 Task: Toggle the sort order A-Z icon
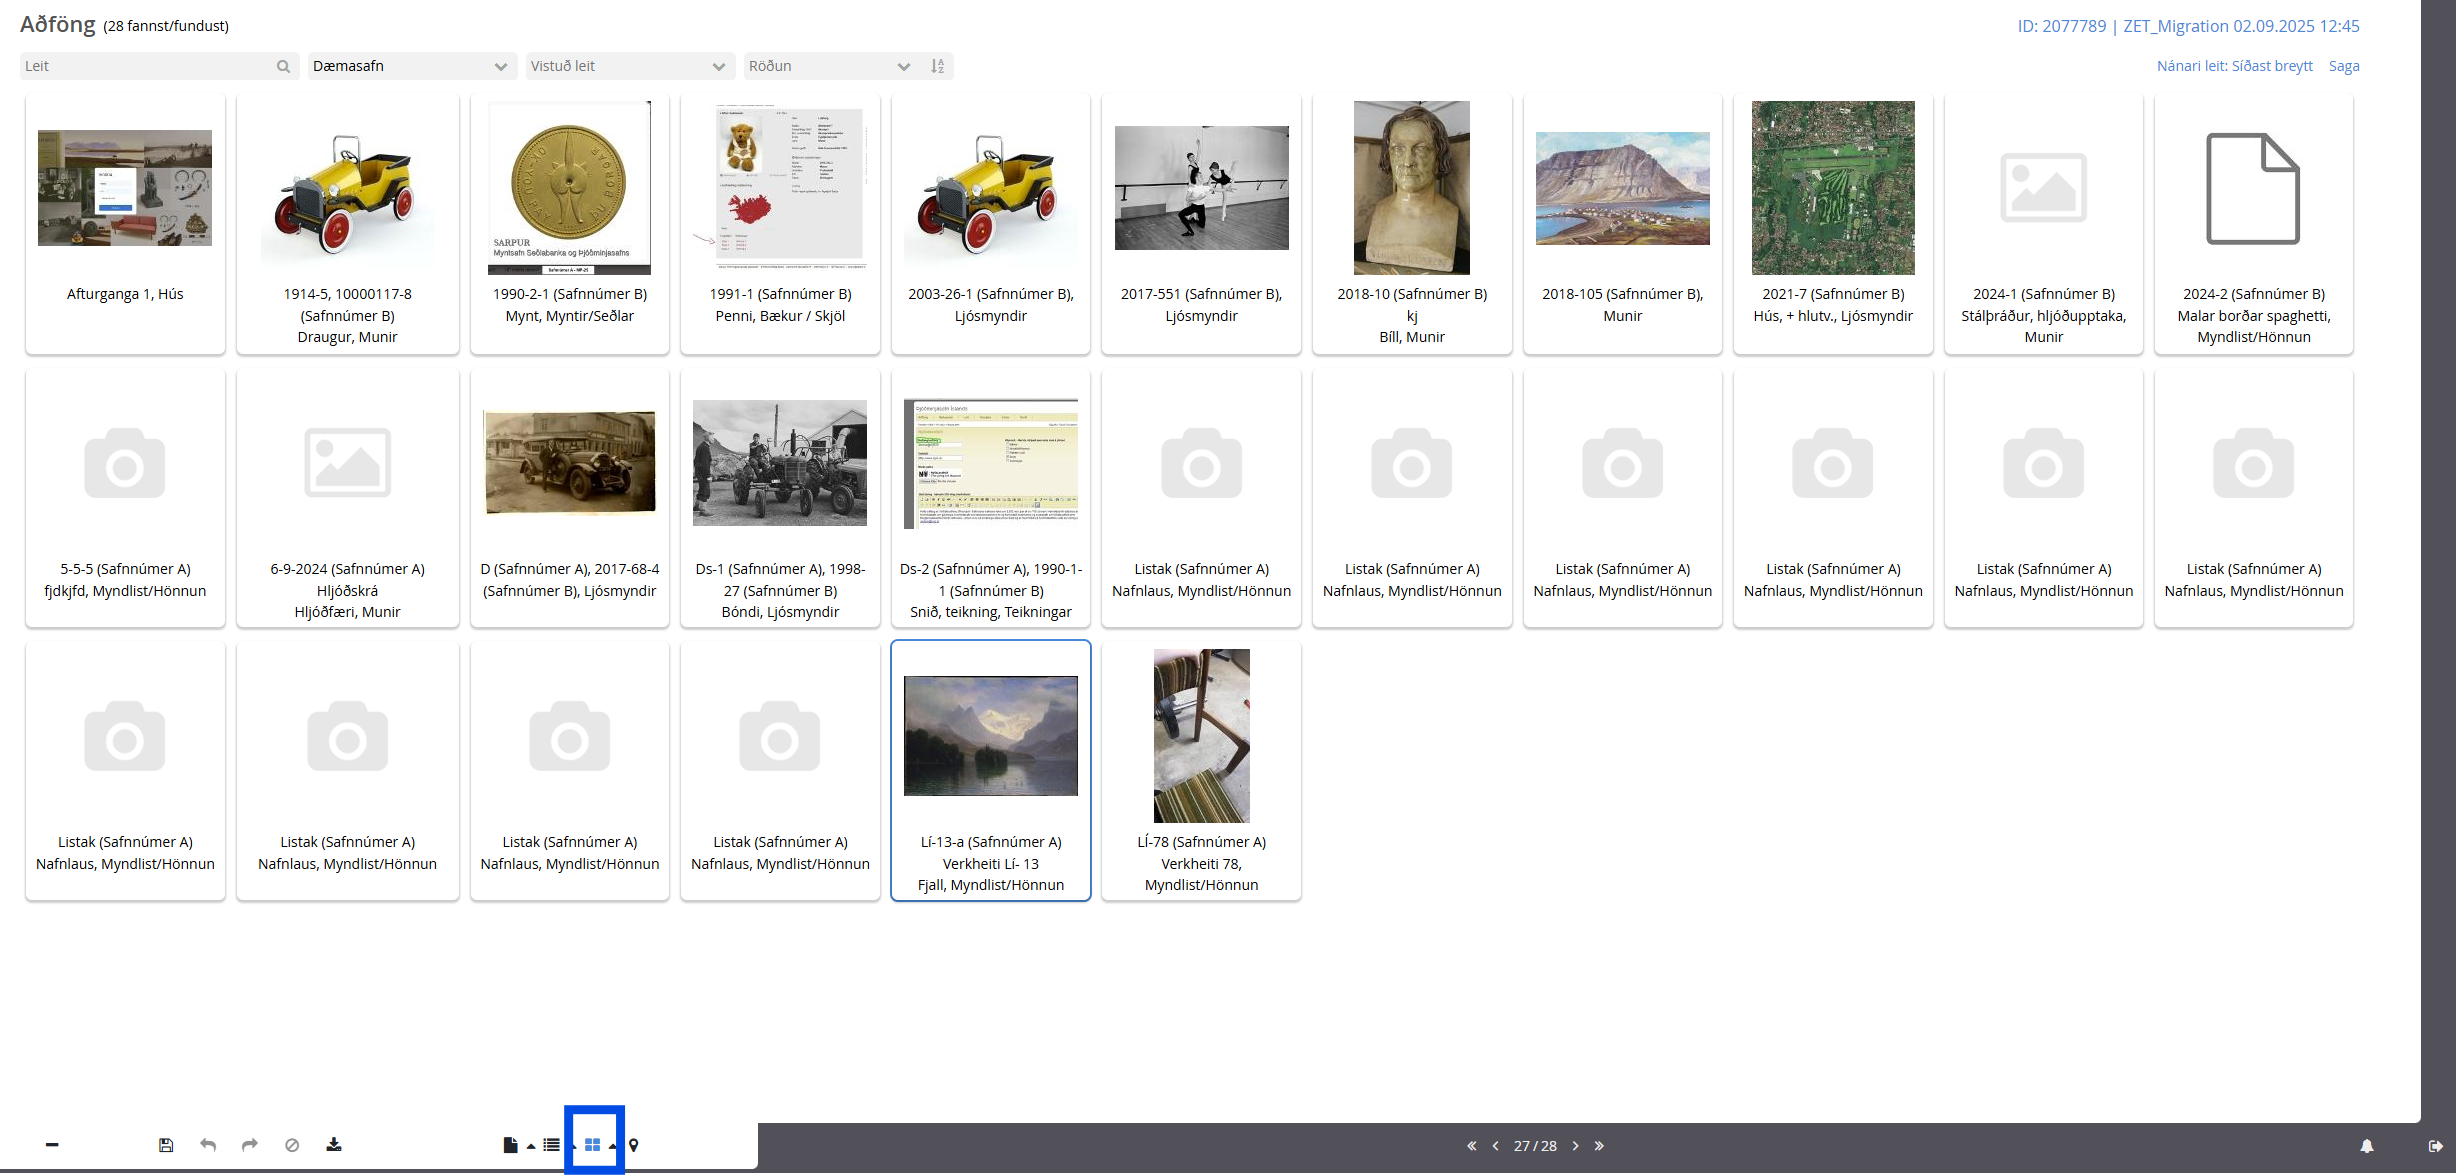(x=938, y=66)
